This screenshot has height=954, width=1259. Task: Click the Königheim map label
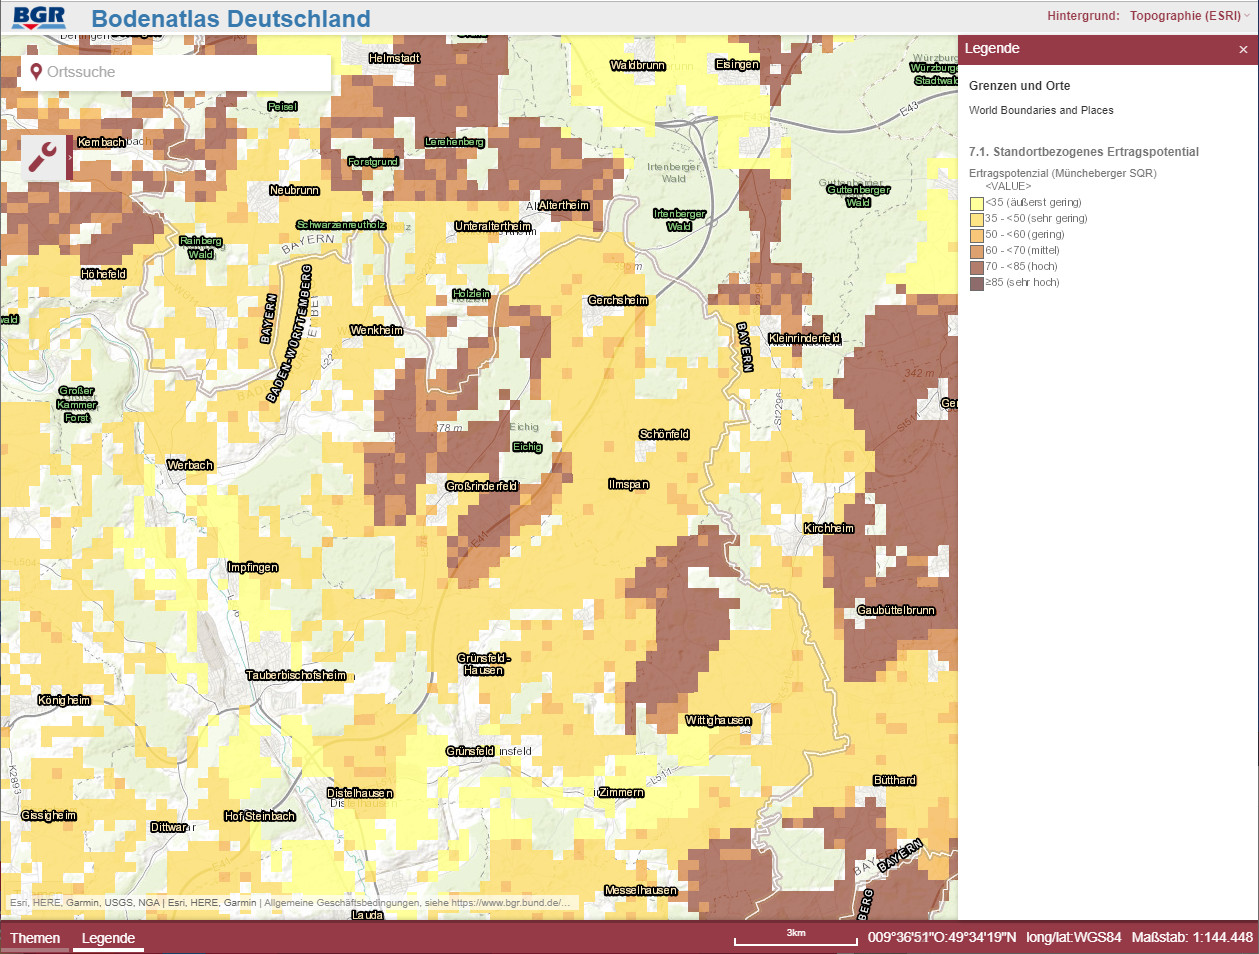pos(64,700)
